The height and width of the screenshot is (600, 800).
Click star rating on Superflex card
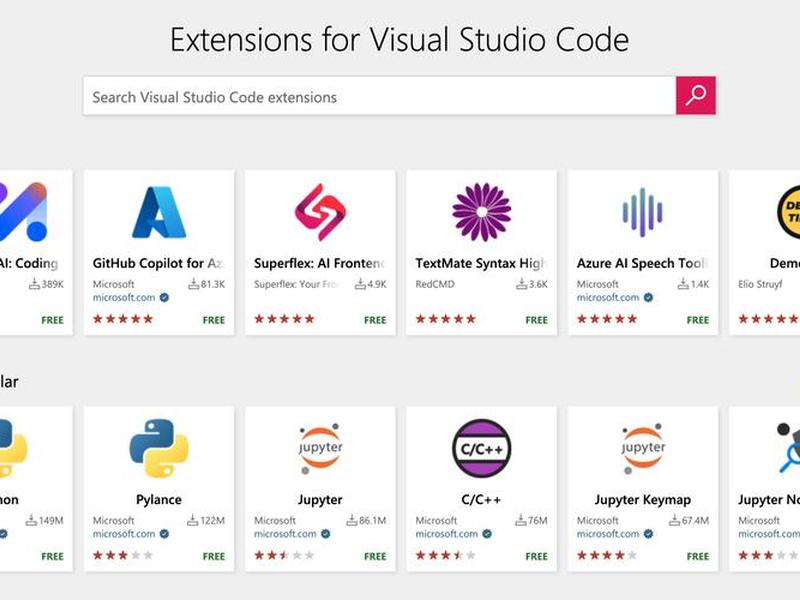click(x=284, y=319)
